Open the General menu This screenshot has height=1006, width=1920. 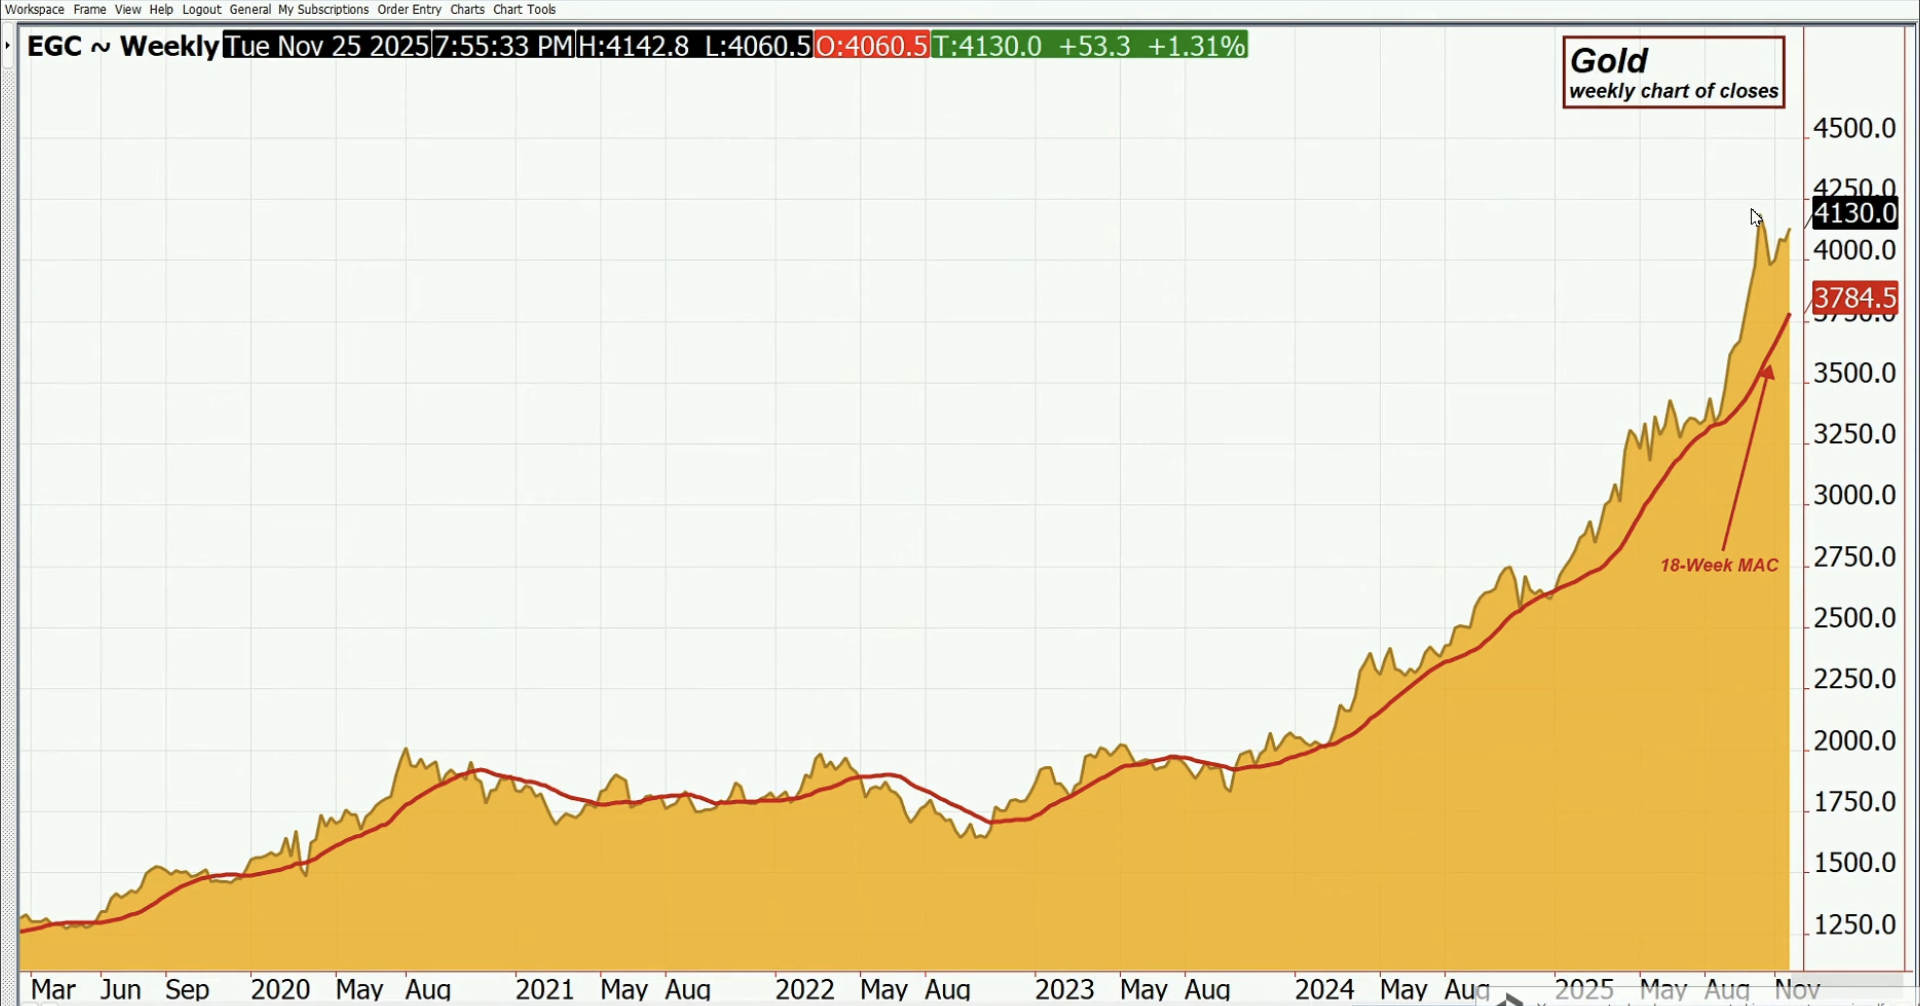point(250,10)
